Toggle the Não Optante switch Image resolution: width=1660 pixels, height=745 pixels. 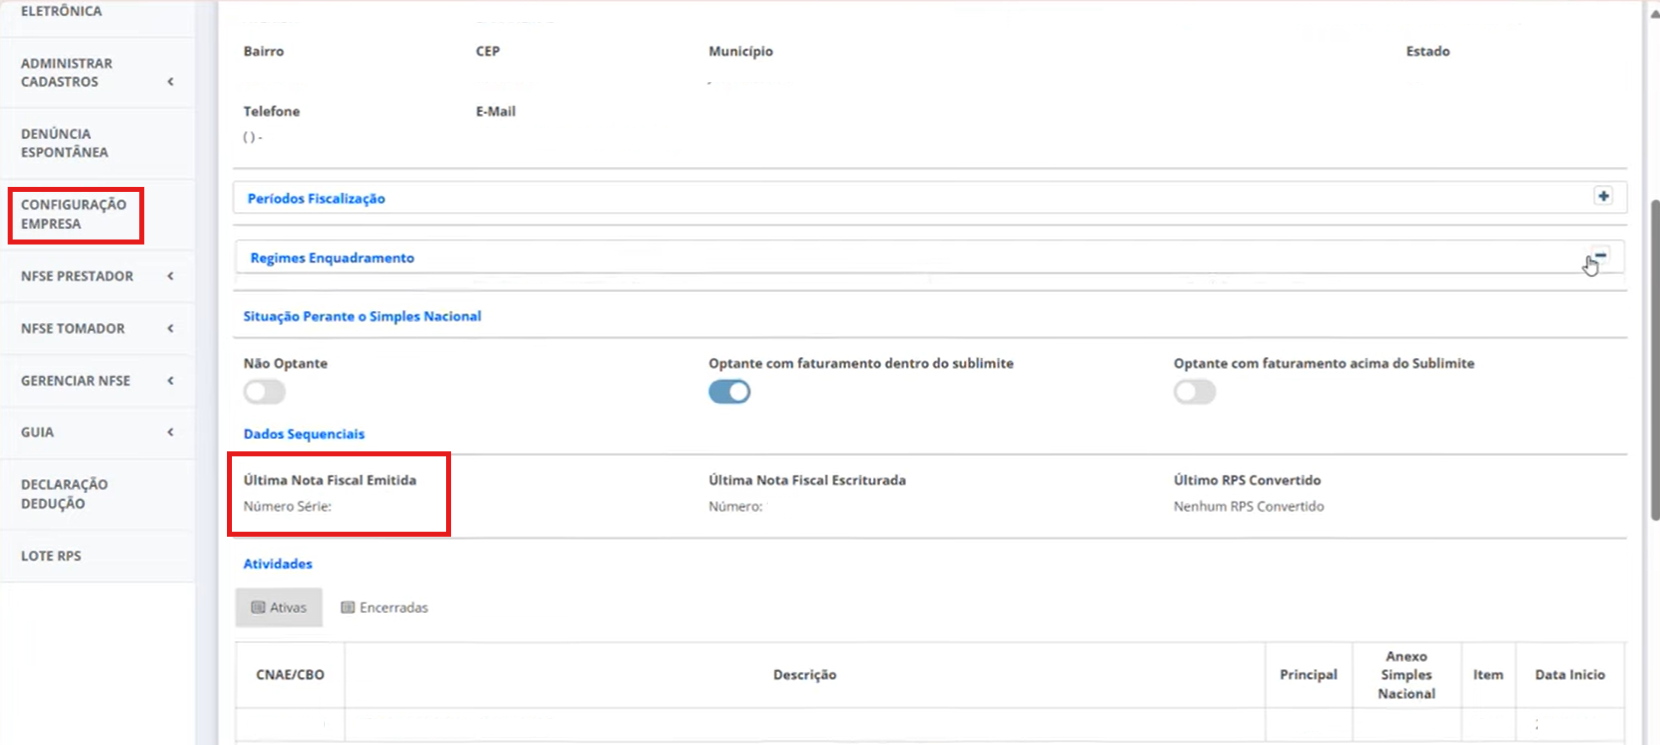point(265,392)
